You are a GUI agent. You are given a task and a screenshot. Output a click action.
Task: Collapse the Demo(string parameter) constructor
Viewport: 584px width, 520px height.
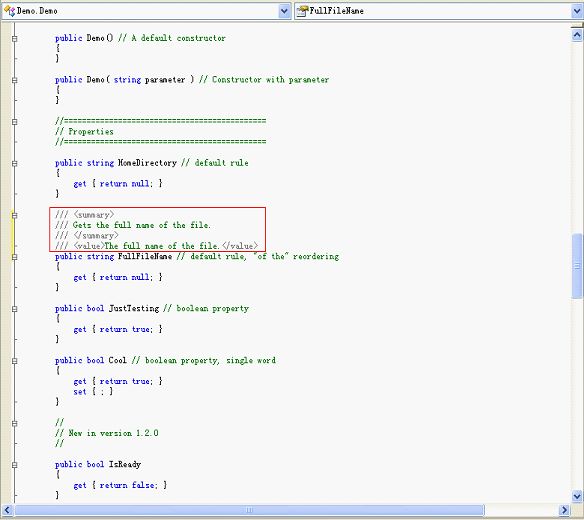[x=15, y=80]
